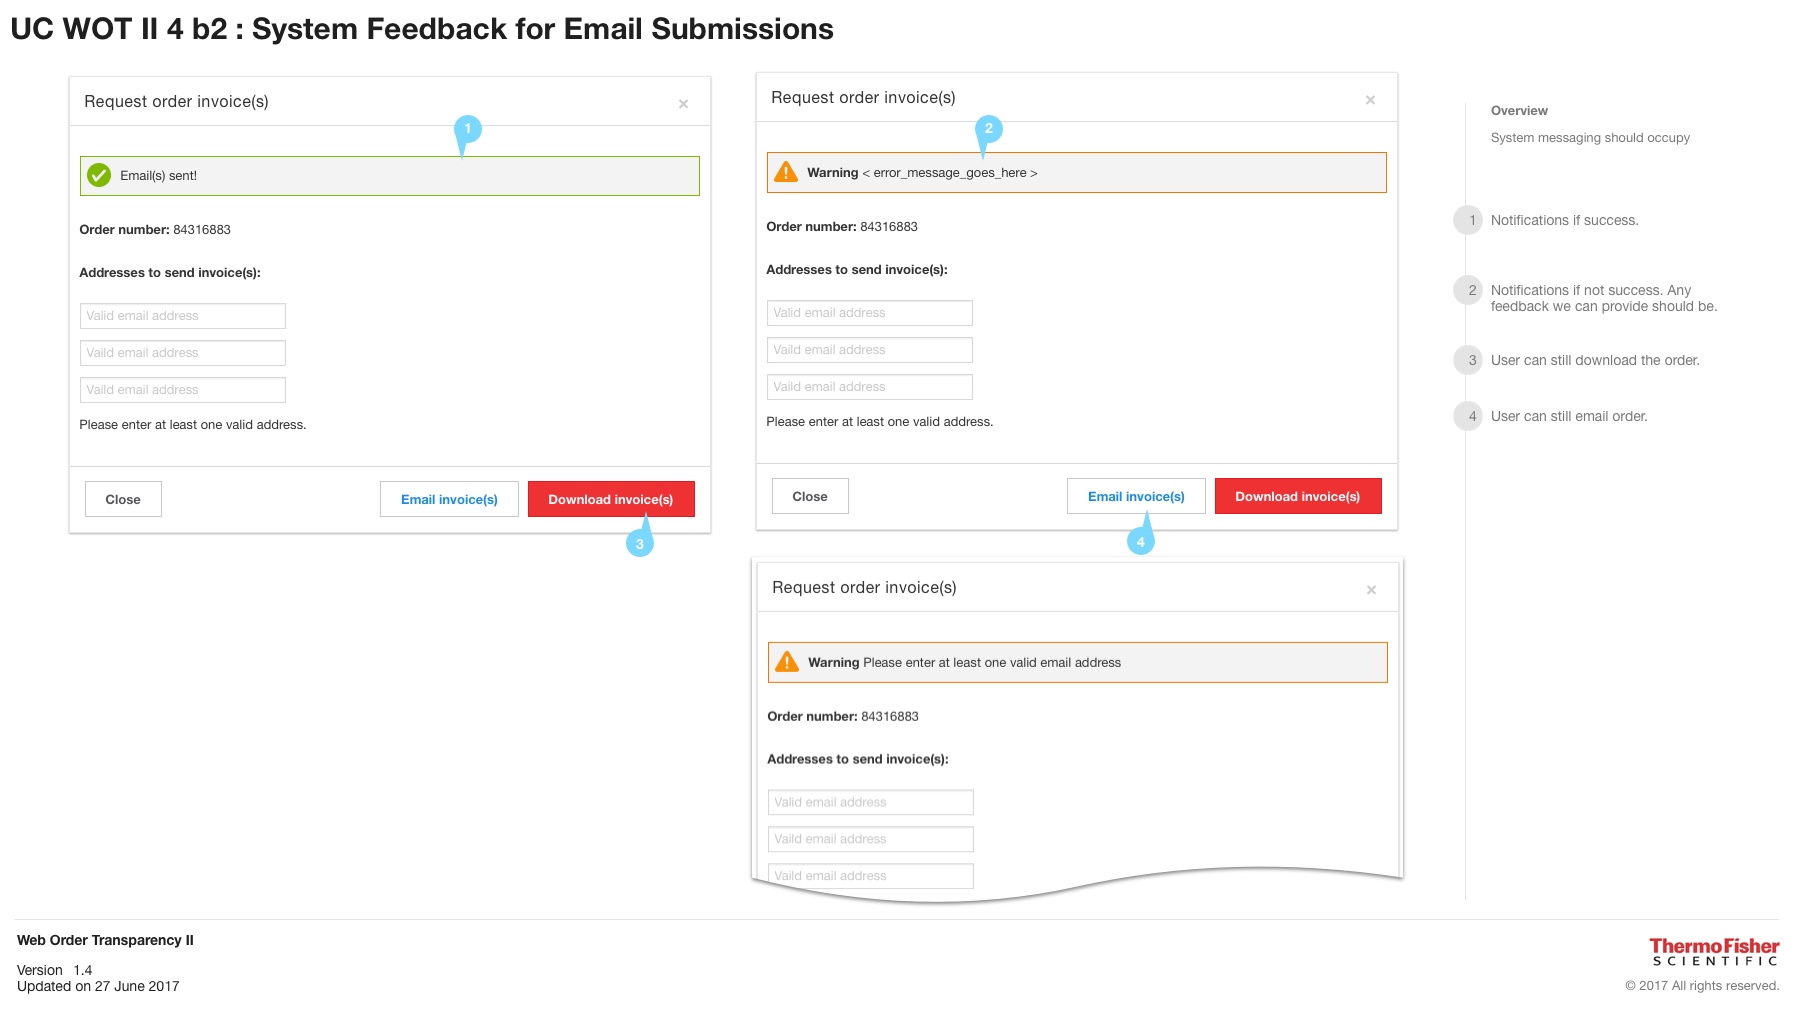Viewport: 1800px width, 1024px height.
Task: Click blue annotation marker 1
Action: coord(467,129)
